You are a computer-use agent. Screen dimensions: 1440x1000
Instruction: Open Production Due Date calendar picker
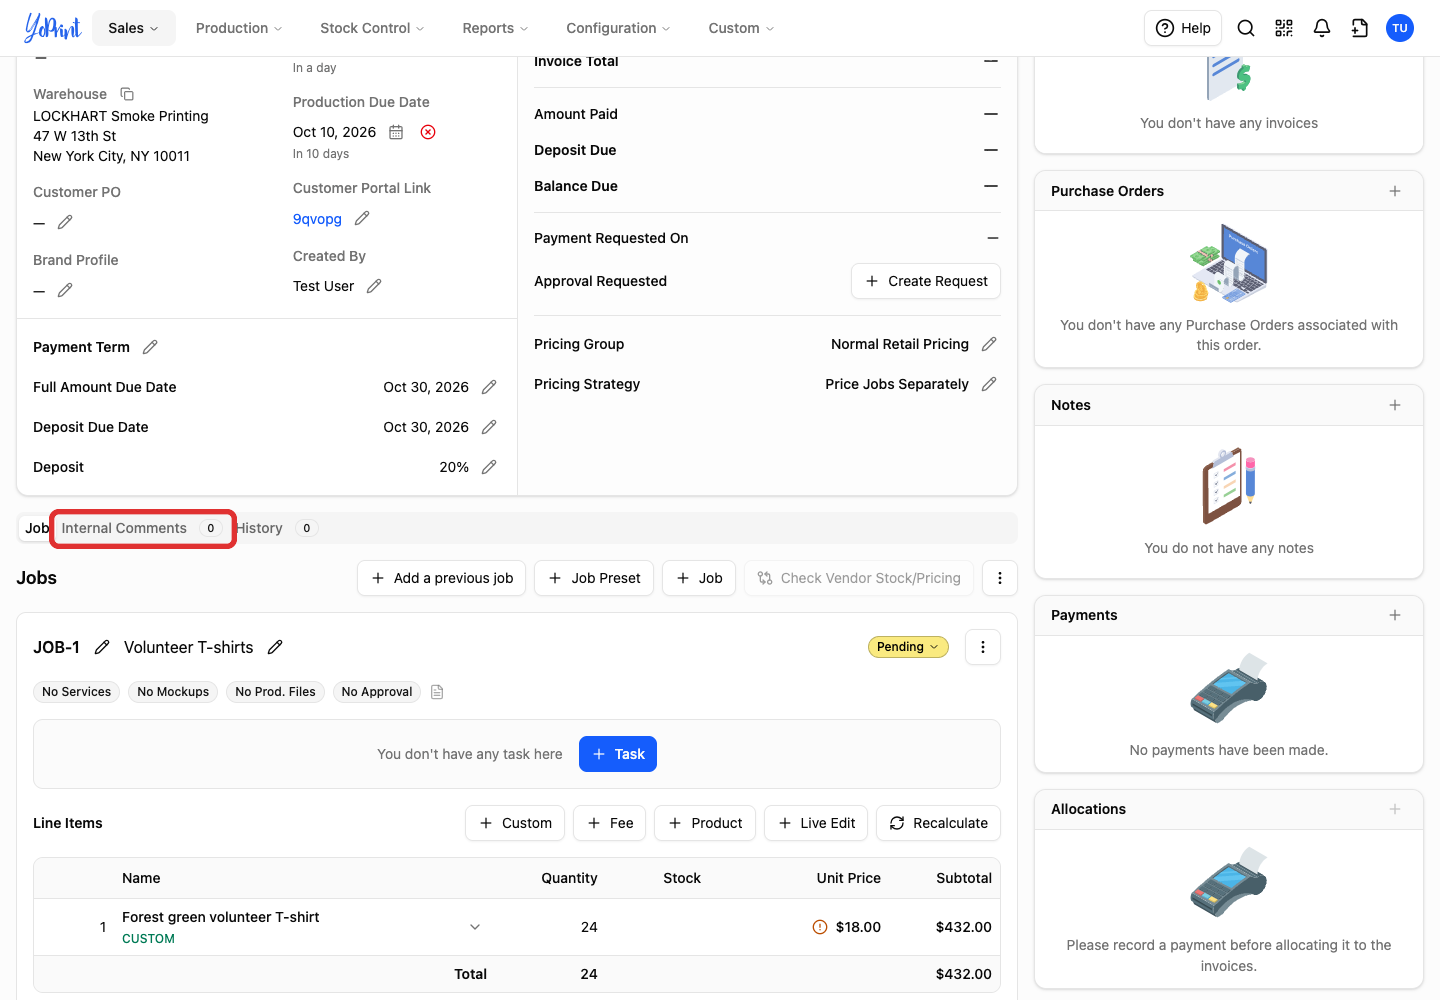(396, 132)
